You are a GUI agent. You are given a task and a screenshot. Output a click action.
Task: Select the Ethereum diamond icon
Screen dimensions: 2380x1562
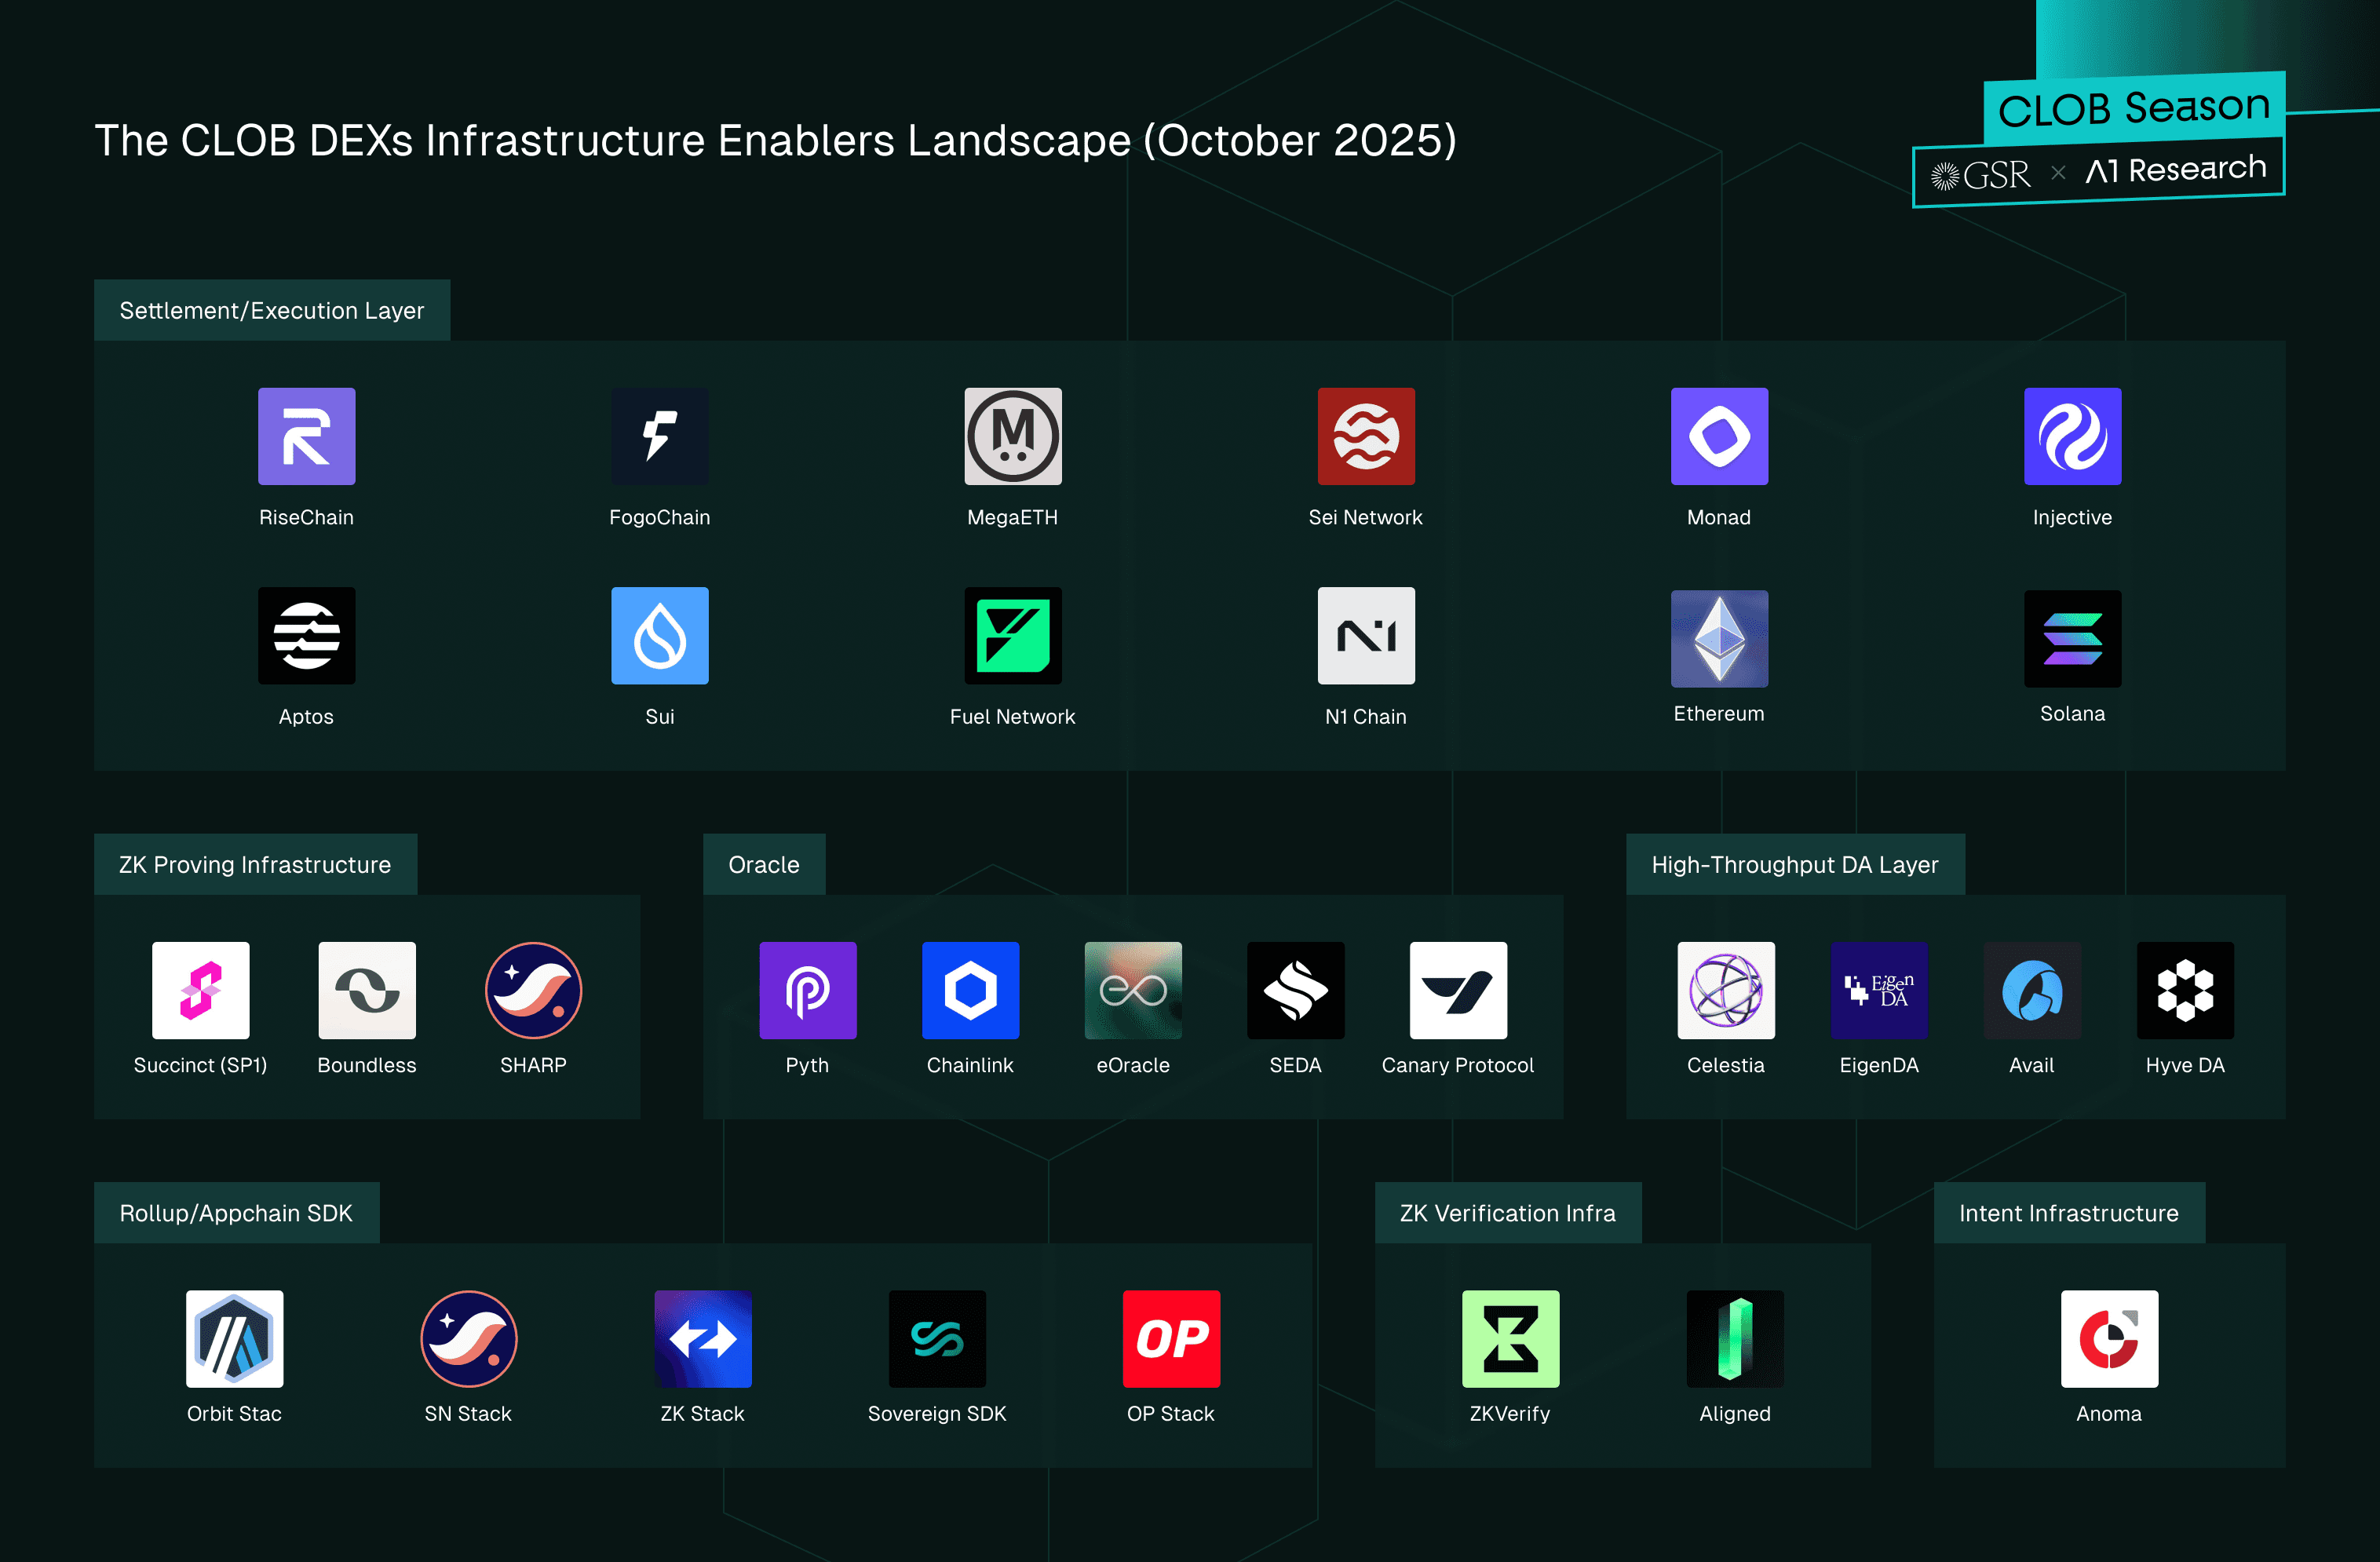pyautogui.click(x=1719, y=638)
